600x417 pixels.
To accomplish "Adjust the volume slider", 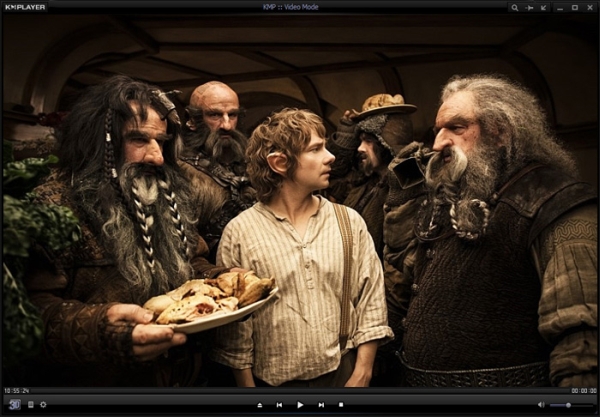I will [570, 405].
